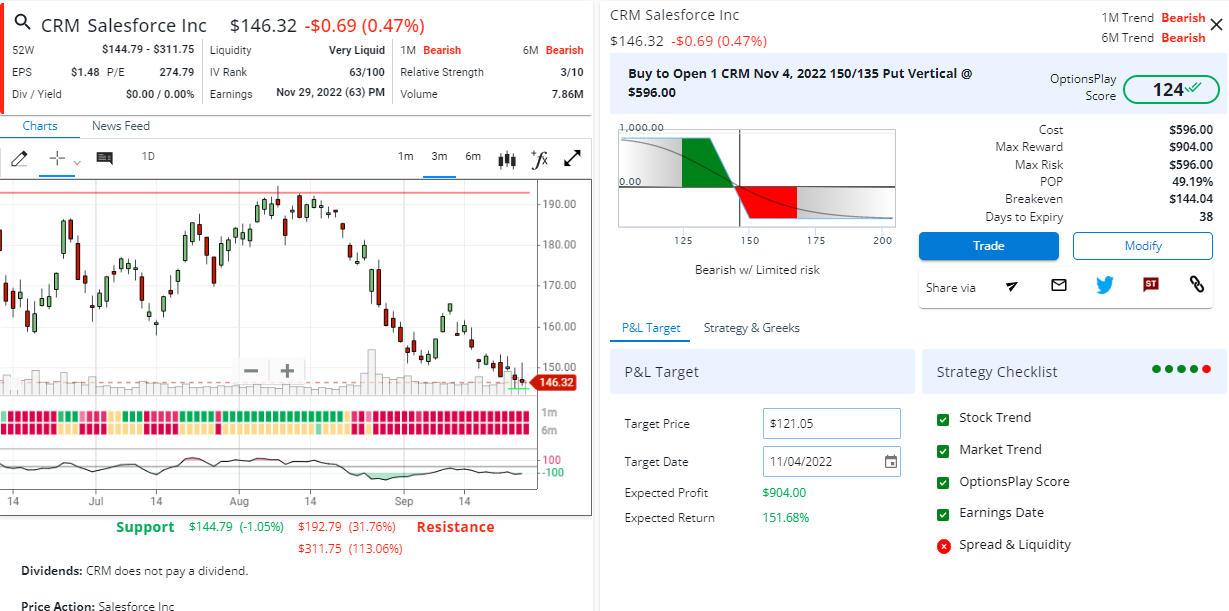Click the Max Risk $596.00 value
Image resolution: width=1229 pixels, height=611 pixels.
pos(1191,165)
